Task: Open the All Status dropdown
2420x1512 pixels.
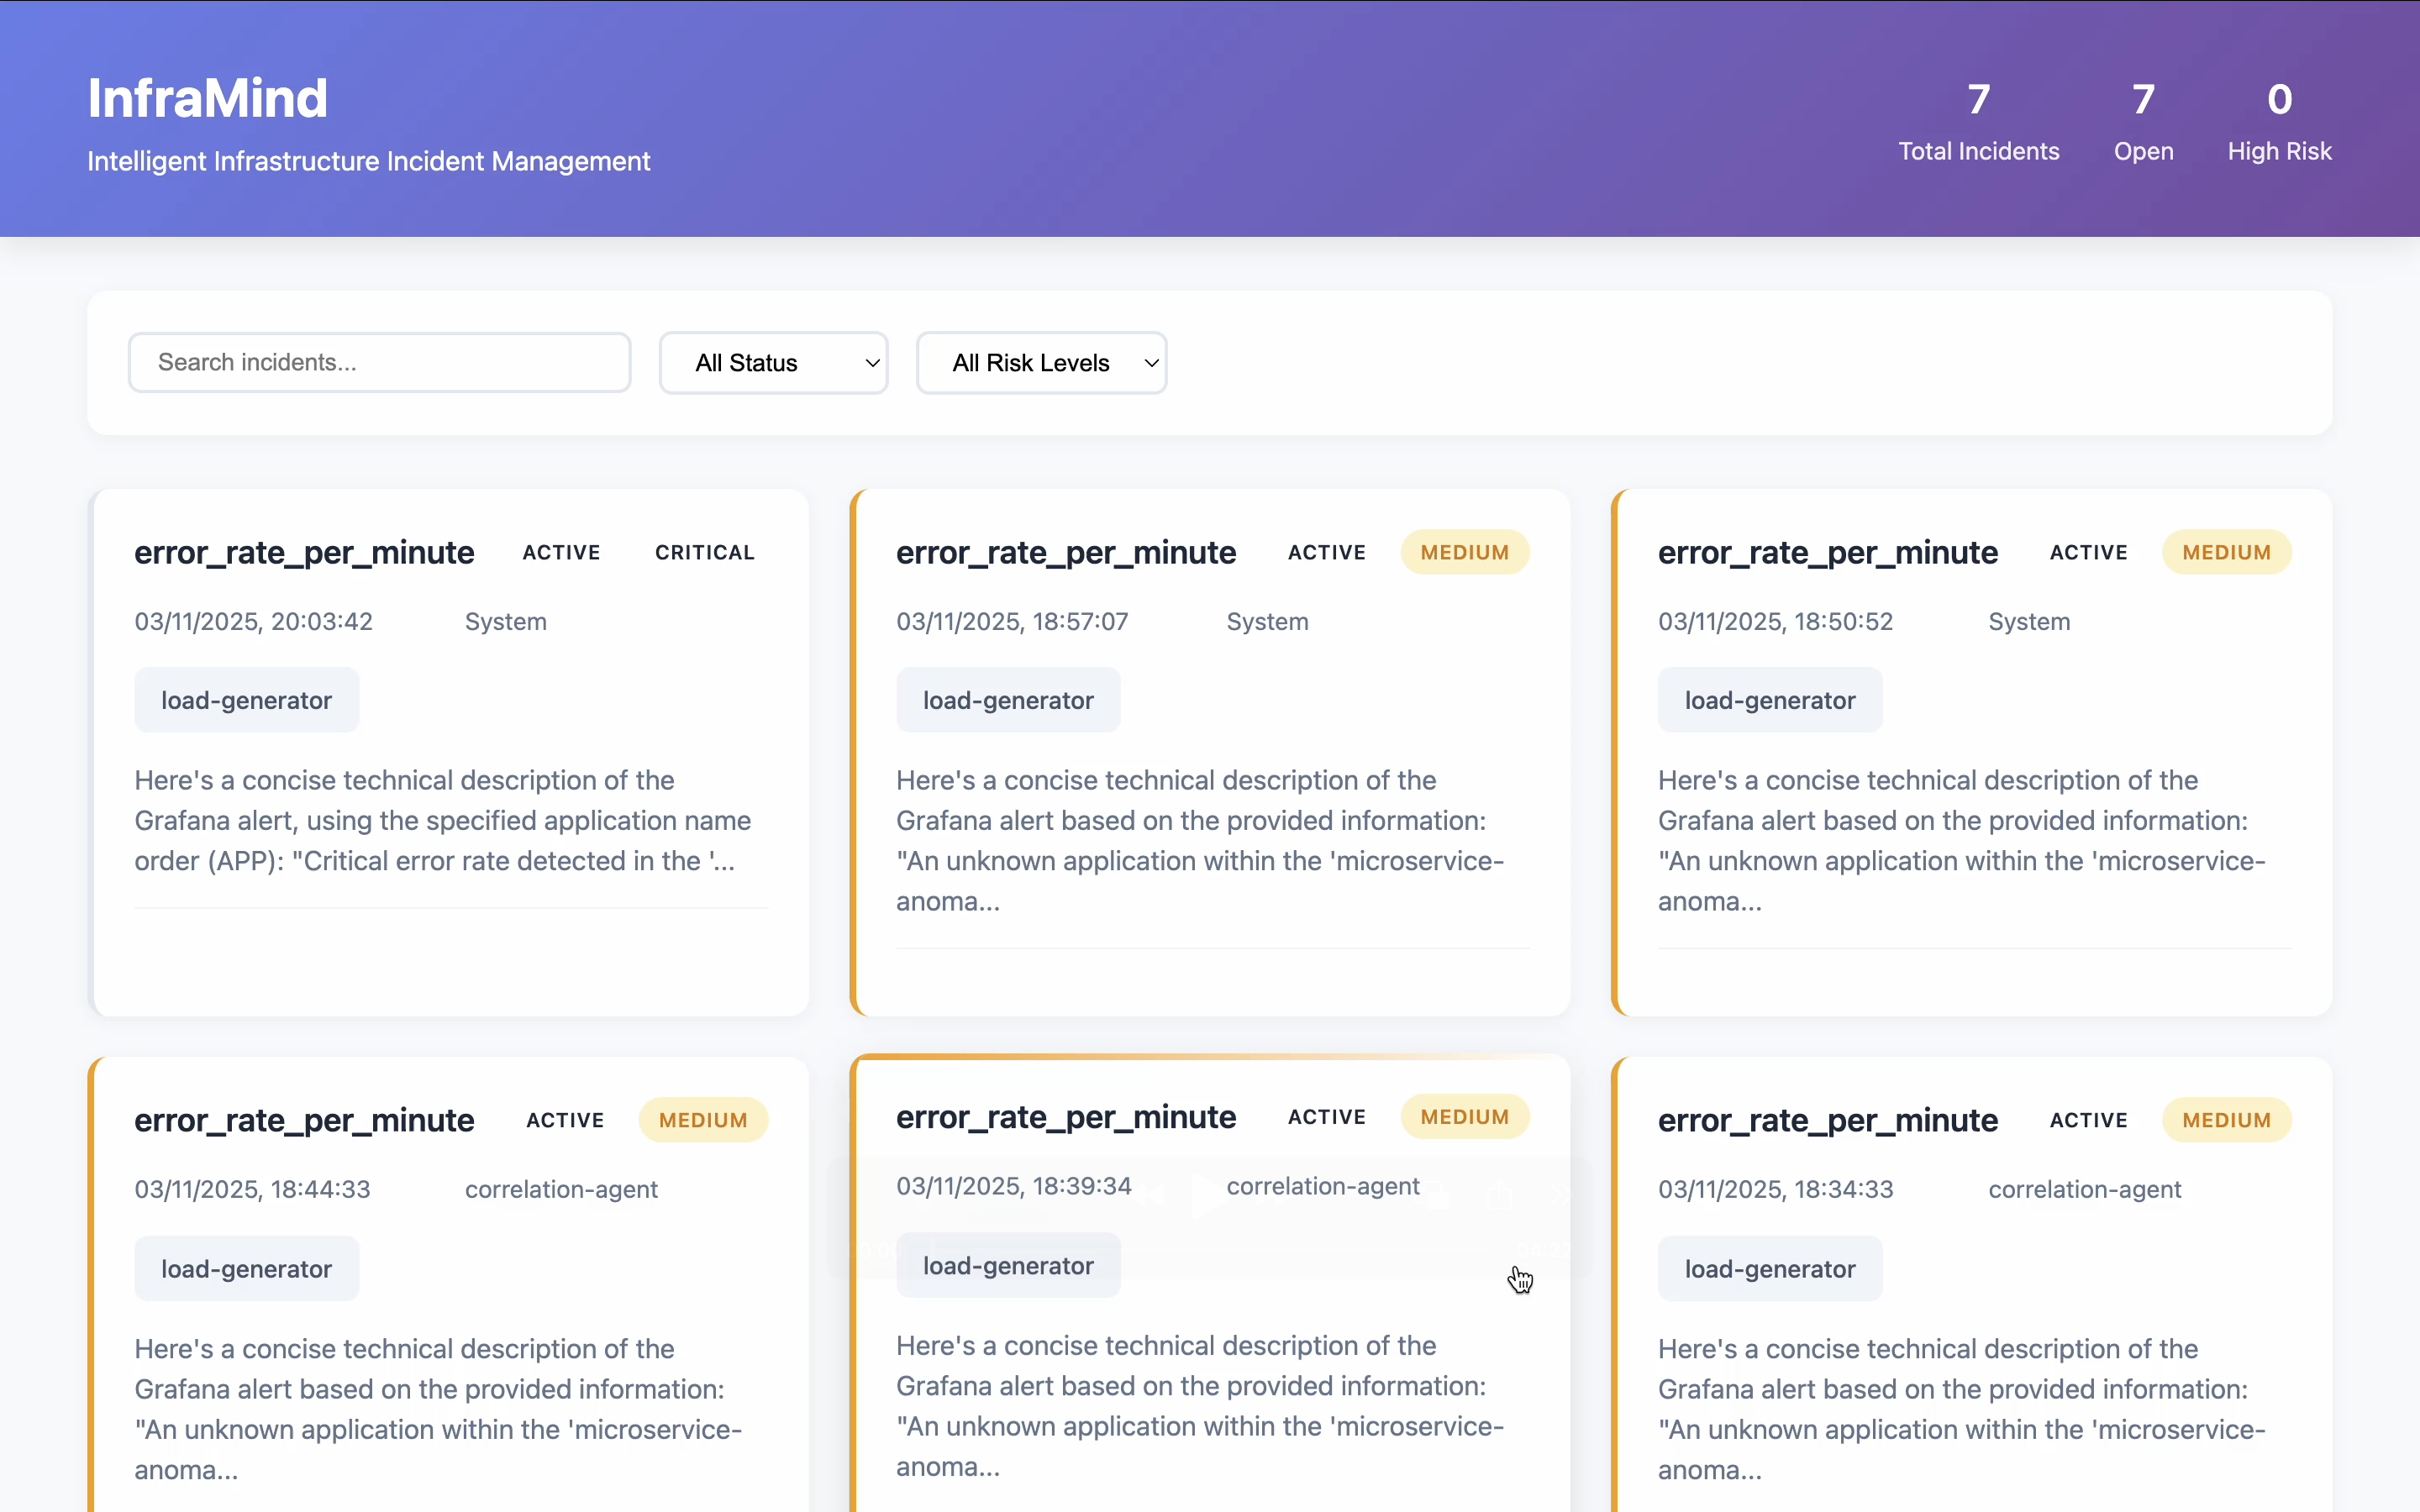Action: [773, 362]
